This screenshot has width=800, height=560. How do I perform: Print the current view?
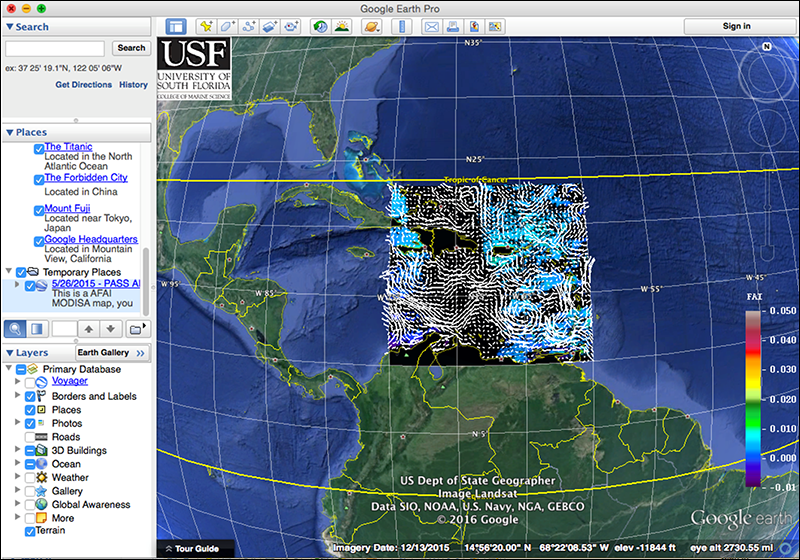[453, 27]
